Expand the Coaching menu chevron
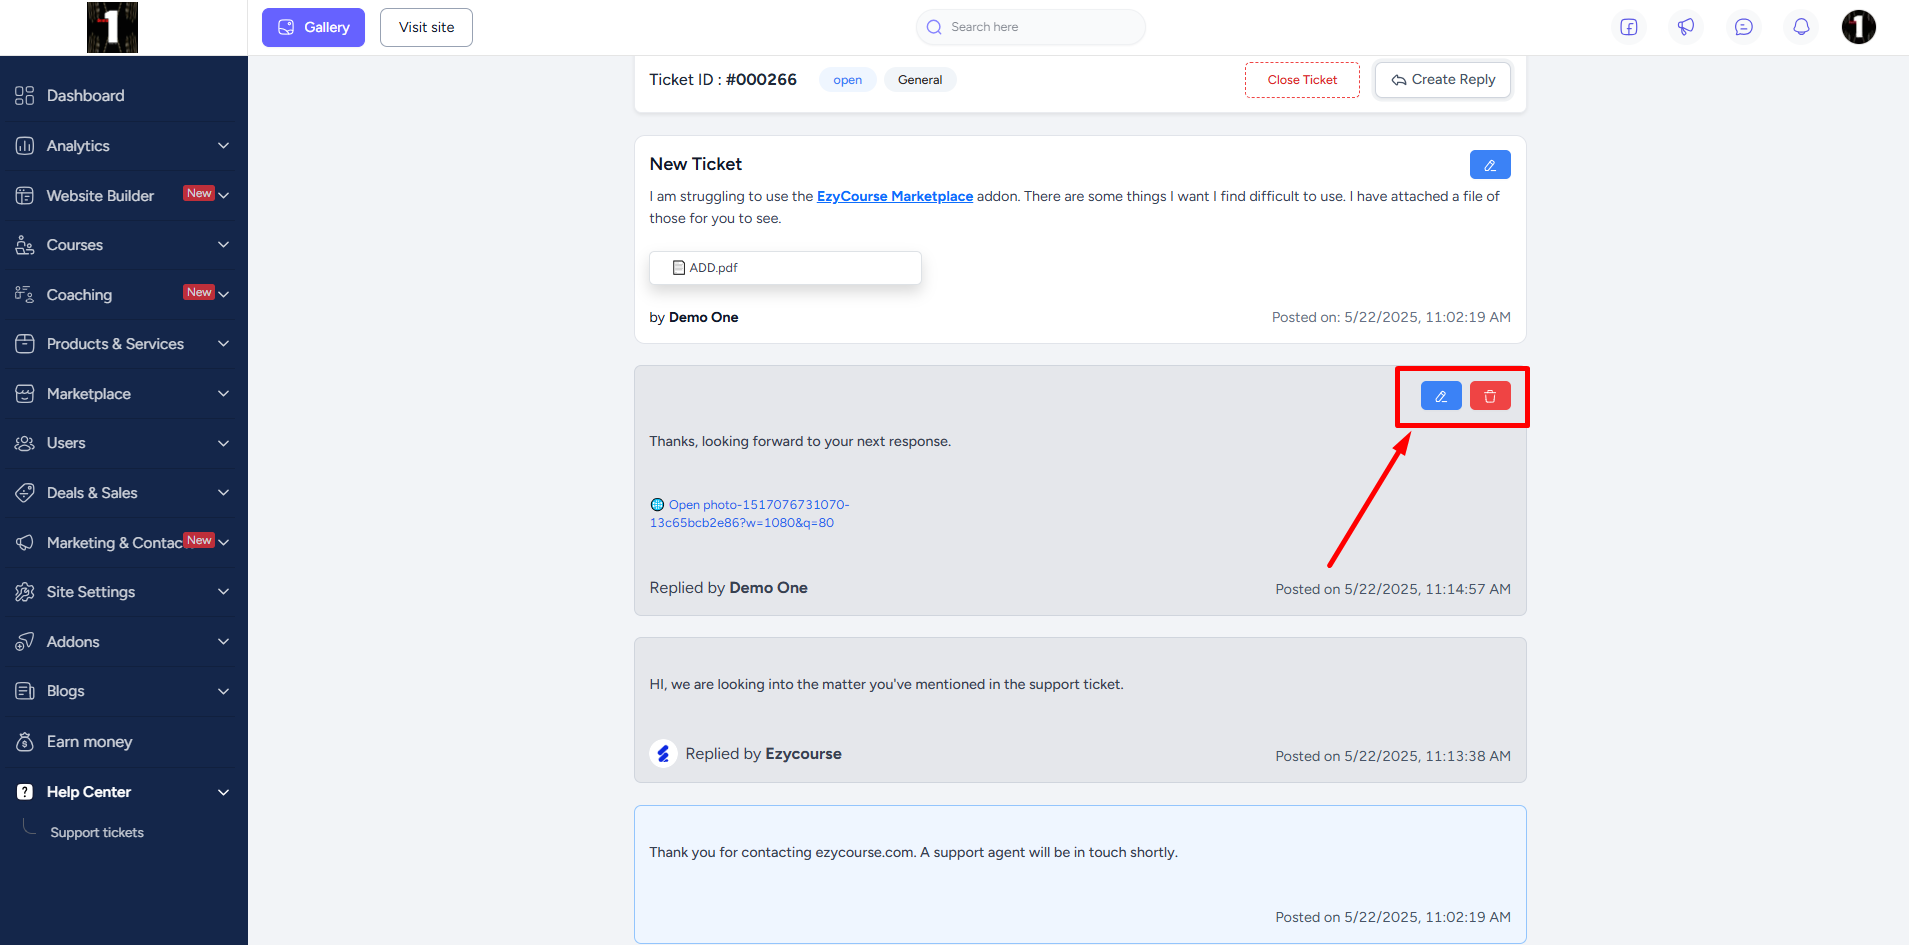 tap(223, 295)
